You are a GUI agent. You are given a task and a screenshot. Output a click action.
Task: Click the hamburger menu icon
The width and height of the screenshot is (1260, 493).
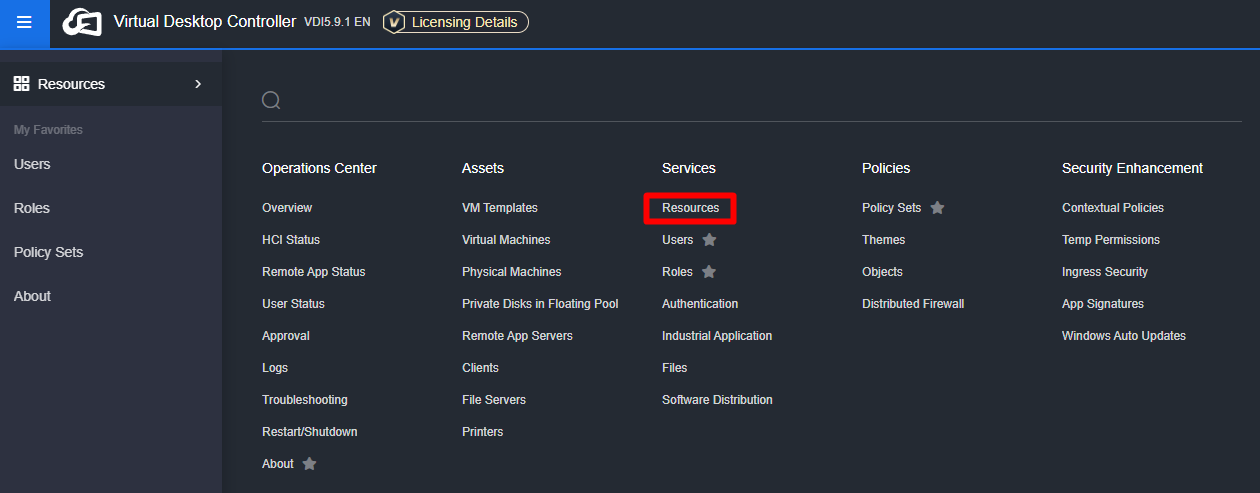point(24,23)
